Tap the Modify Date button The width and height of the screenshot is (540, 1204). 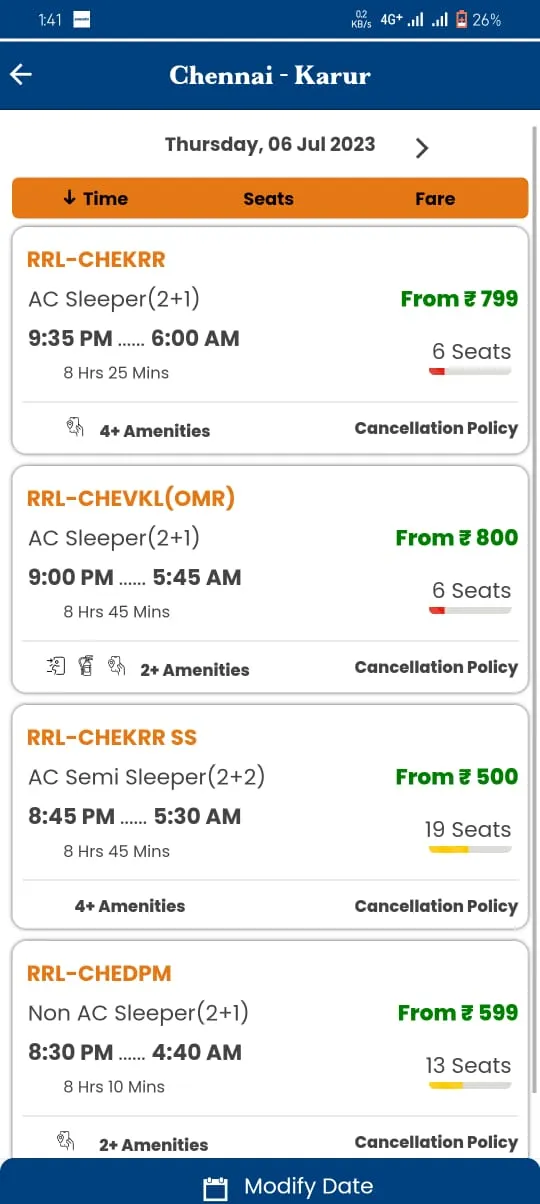pos(270,1182)
